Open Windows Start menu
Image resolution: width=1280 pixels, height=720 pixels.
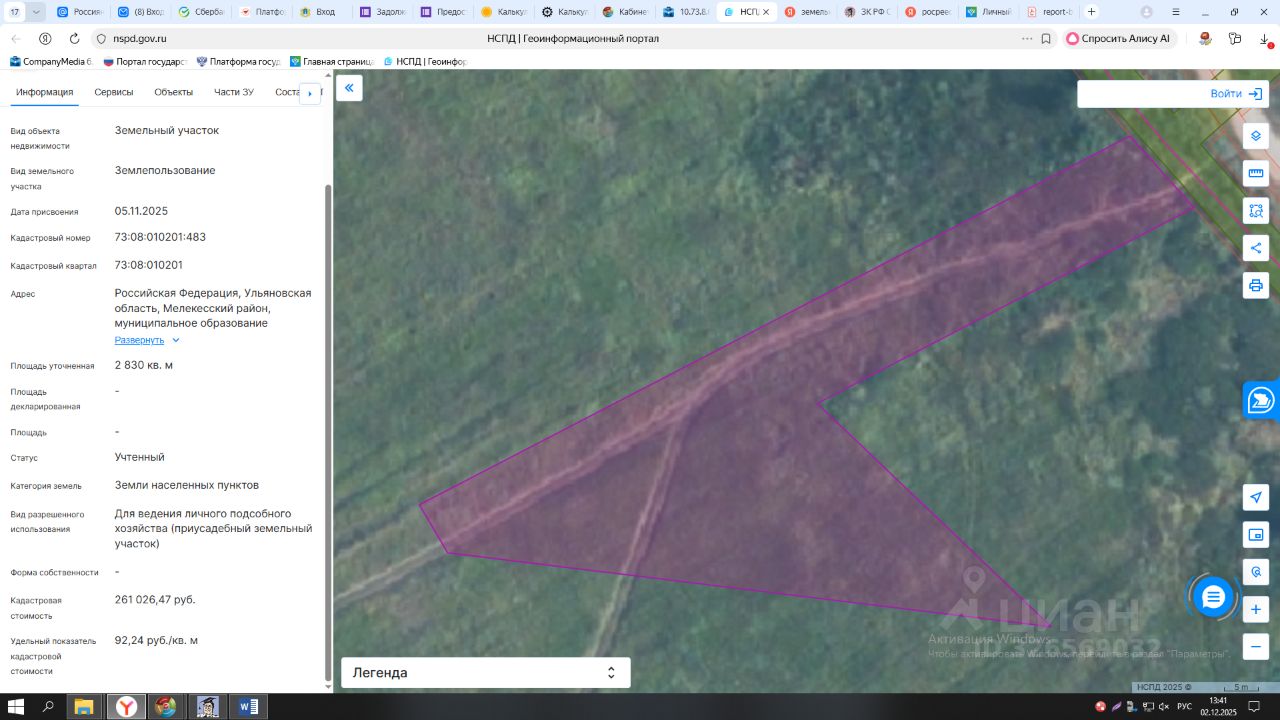16,707
